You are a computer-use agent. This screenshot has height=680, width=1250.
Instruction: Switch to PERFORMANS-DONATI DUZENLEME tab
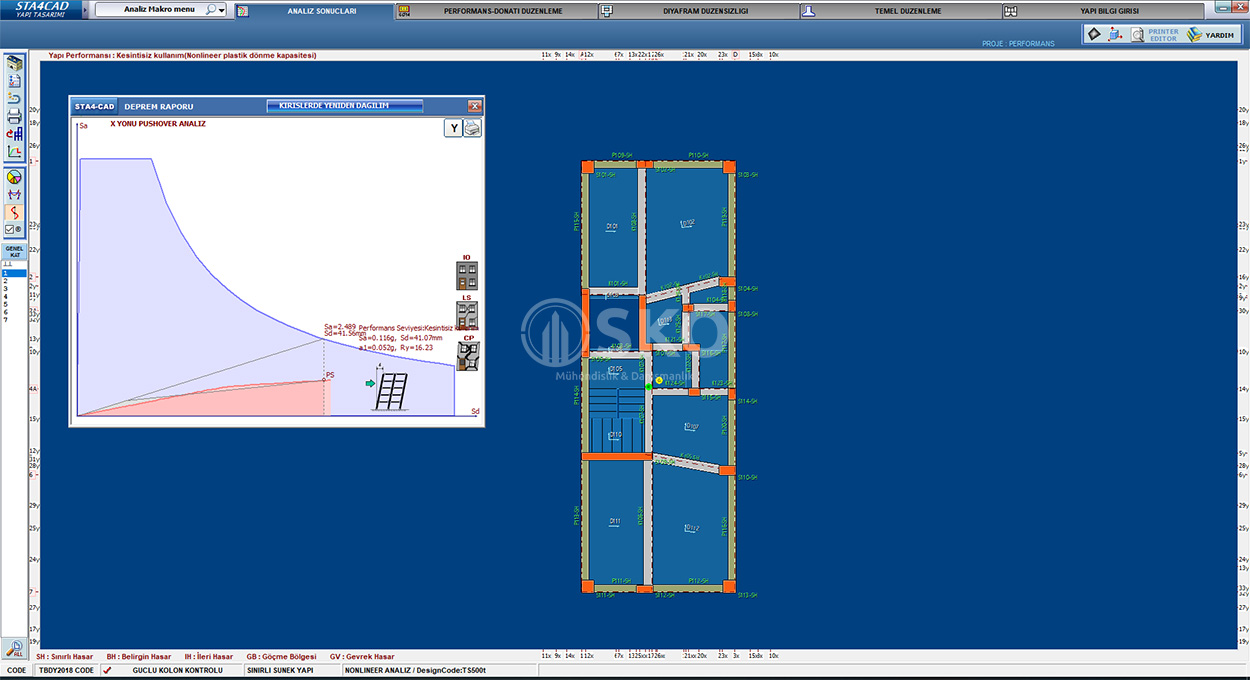[497, 11]
